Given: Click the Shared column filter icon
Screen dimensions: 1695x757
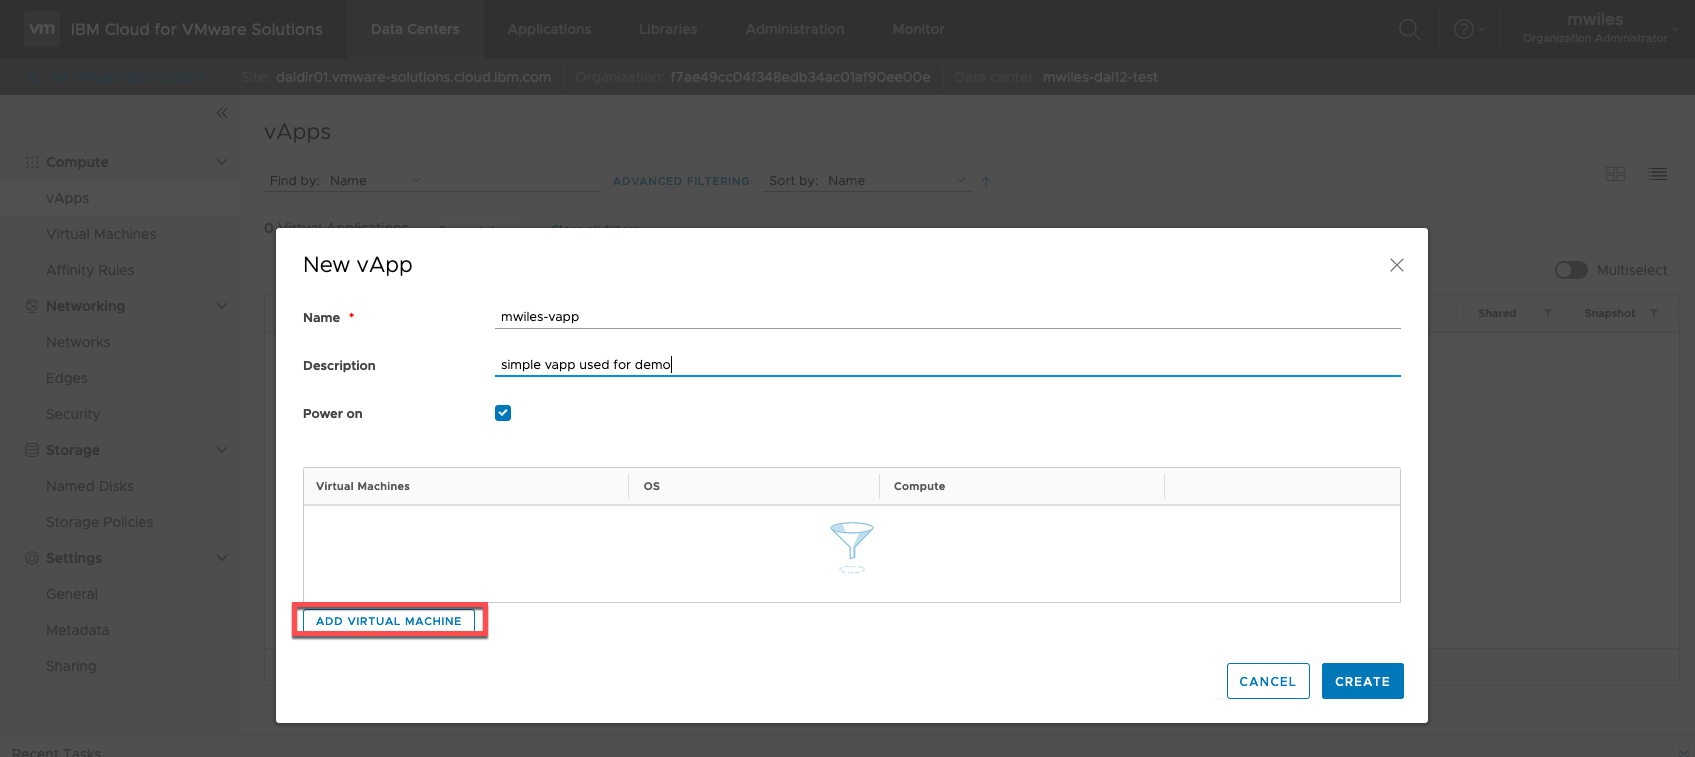Looking at the screenshot, I should [x=1547, y=313].
